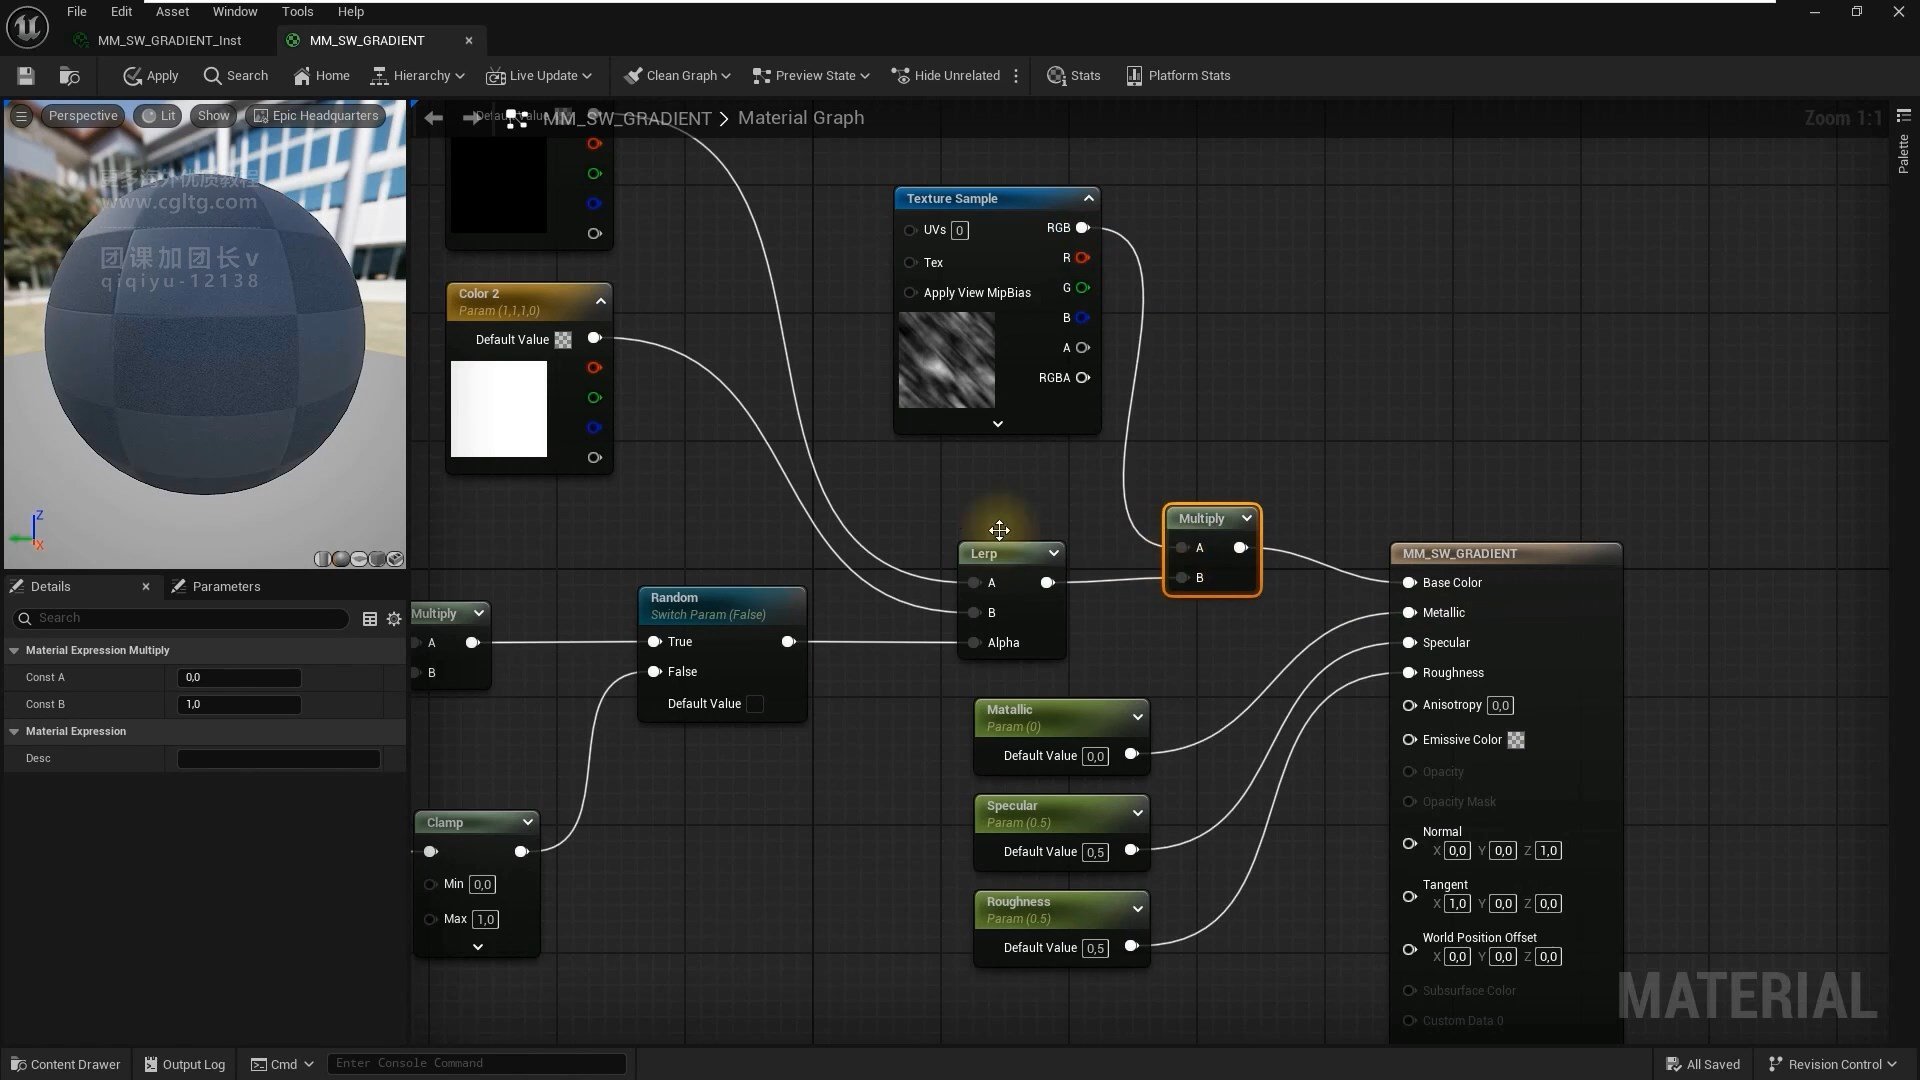Click the Emissive Color swatch
Screen dimensions: 1920x1080
click(1516, 740)
